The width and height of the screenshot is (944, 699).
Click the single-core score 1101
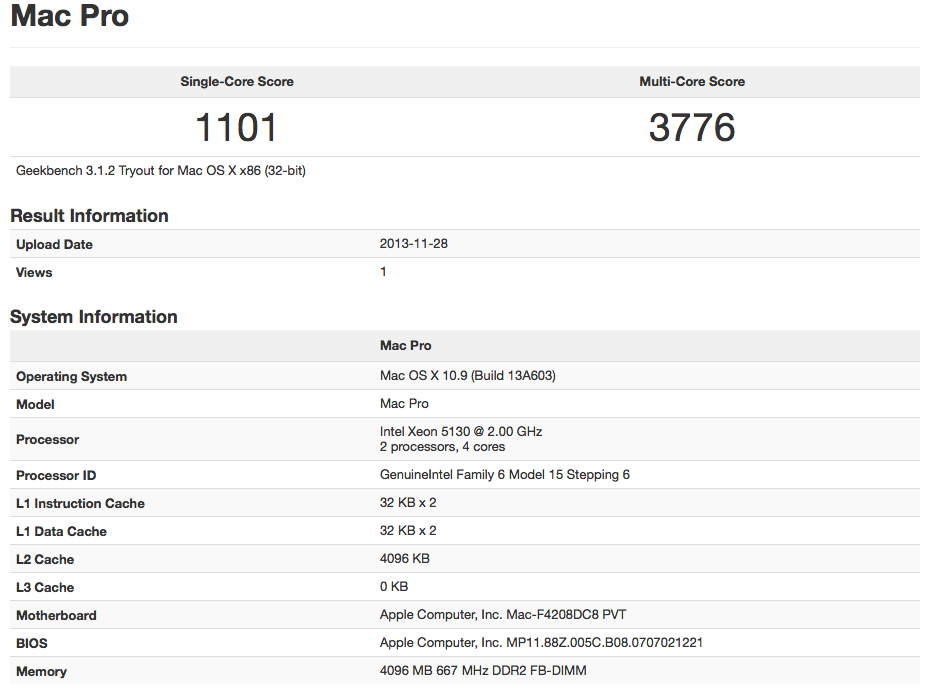pyautogui.click(x=236, y=128)
